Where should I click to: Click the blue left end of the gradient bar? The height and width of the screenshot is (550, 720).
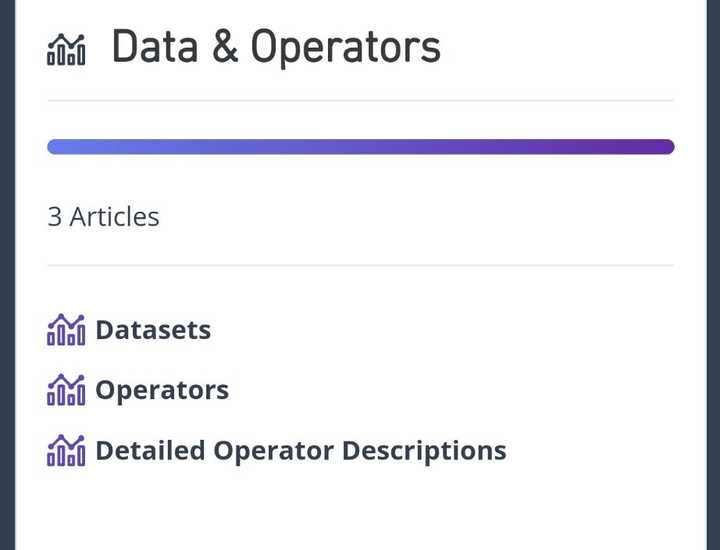[60, 147]
